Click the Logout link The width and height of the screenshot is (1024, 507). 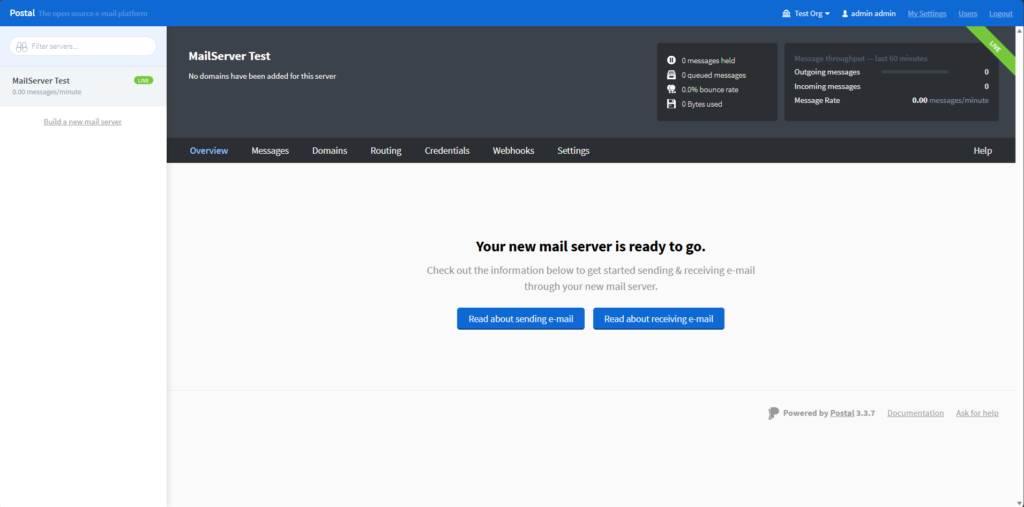click(1000, 13)
